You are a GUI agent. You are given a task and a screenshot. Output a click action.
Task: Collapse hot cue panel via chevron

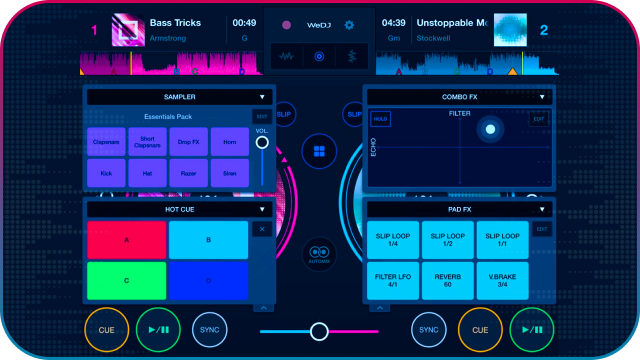tap(264, 308)
